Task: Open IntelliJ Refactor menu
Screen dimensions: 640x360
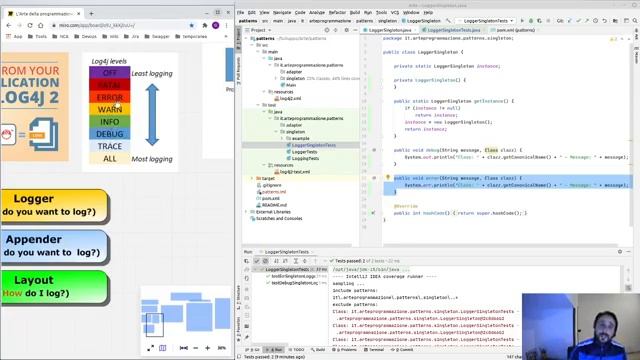Action: click(x=337, y=13)
